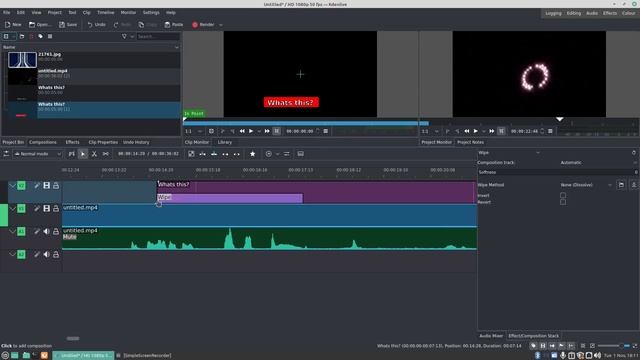Lock the V1 track
The width and height of the screenshot is (640, 360).
click(x=56, y=209)
